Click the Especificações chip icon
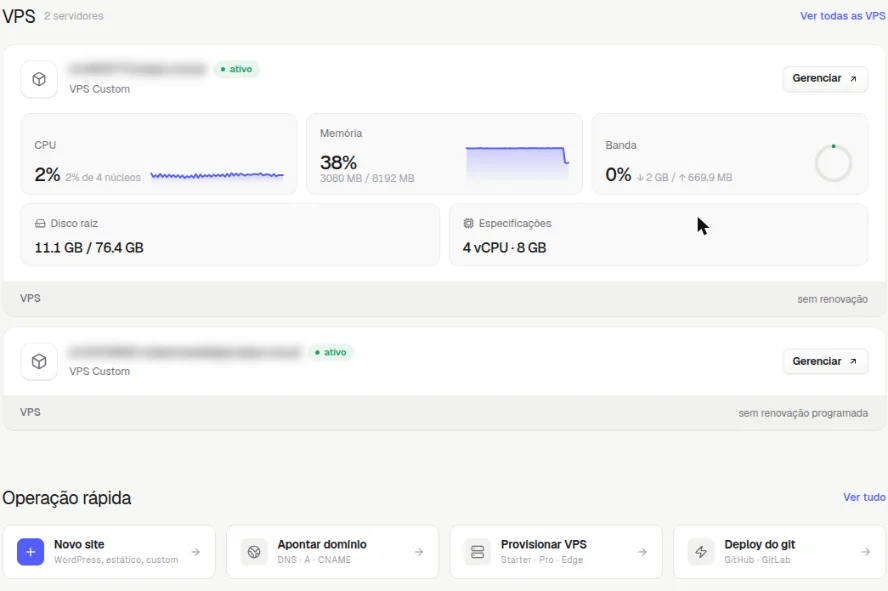The height and width of the screenshot is (591, 888). [468, 224]
